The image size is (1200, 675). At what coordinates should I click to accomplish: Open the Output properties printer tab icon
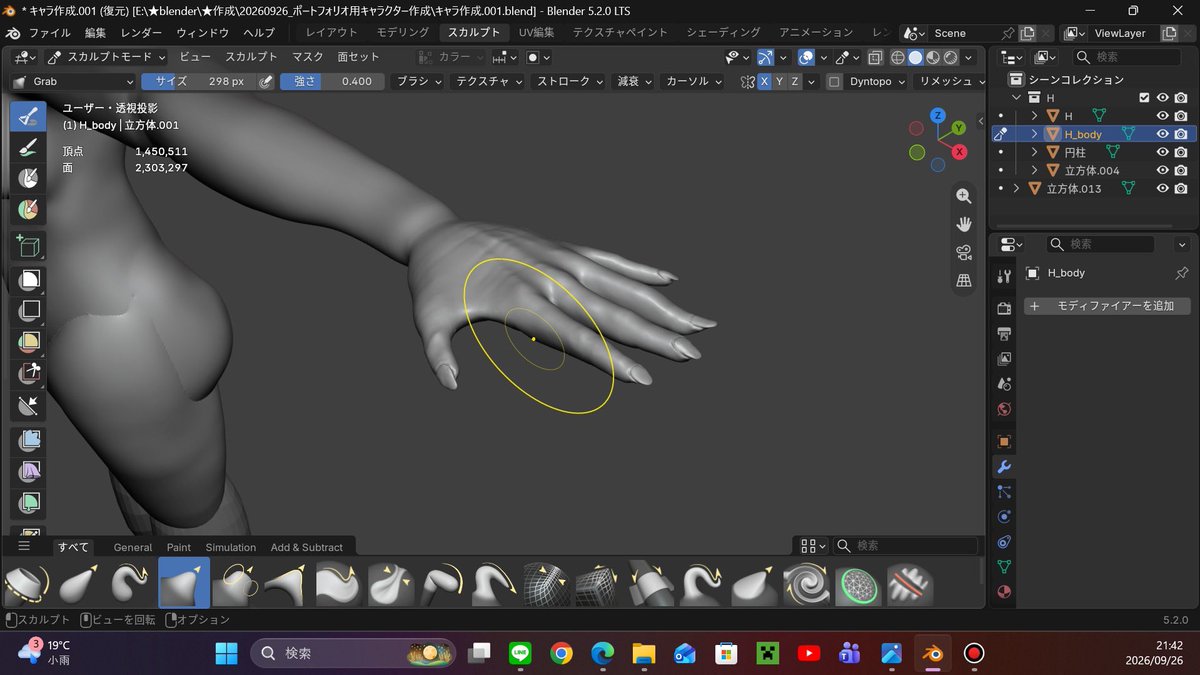1004,334
